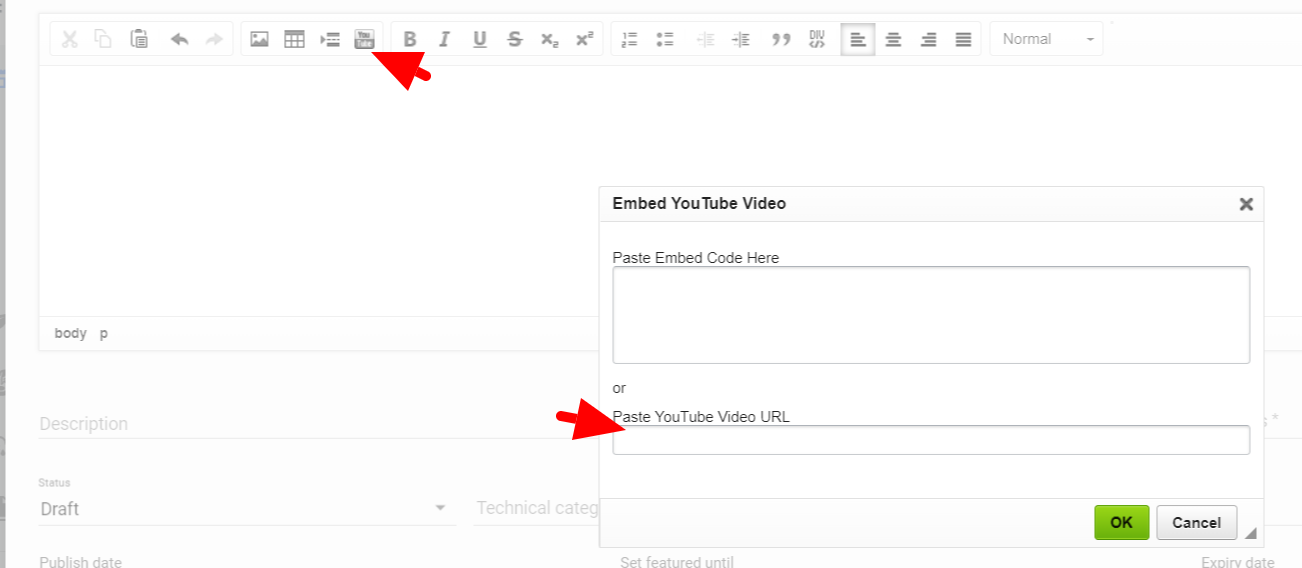The image size is (1302, 568).
Task: Click the Cut scissors icon
Action: click(69, 39)
